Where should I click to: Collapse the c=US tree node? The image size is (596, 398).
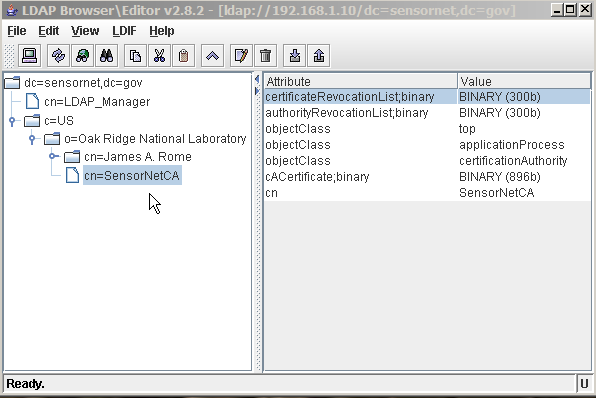tap(12, 121)
